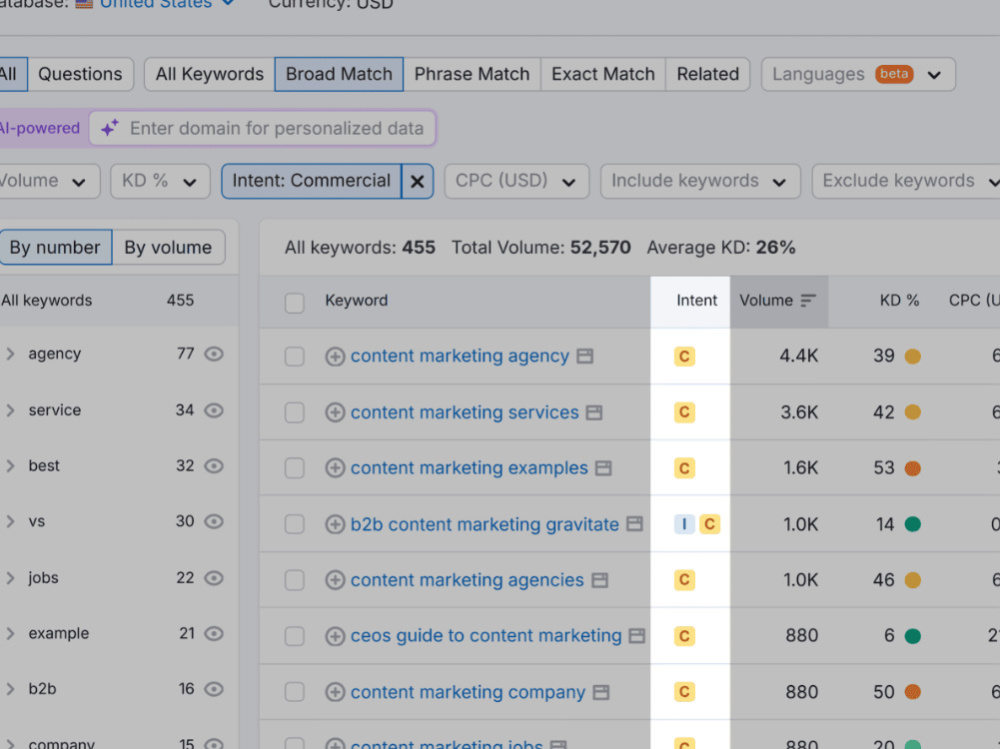Add 'content marketing agency' keyword via plus icon
Screen dimensions: 1000x749
[x=335, y=356]
